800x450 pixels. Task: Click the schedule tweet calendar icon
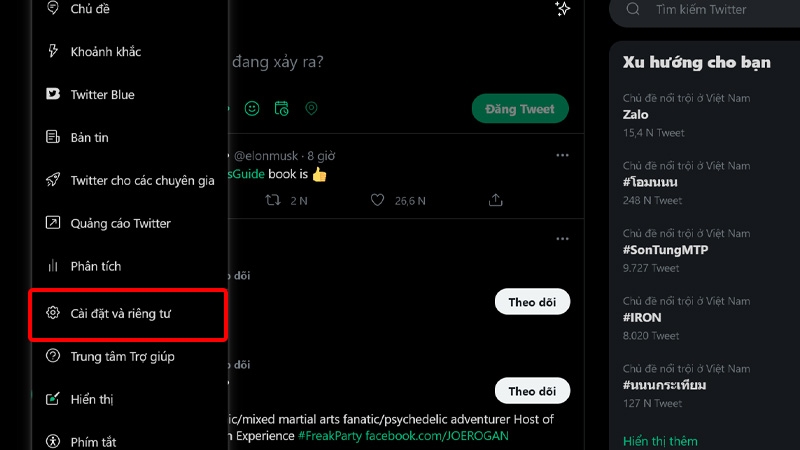click(281, 108)
